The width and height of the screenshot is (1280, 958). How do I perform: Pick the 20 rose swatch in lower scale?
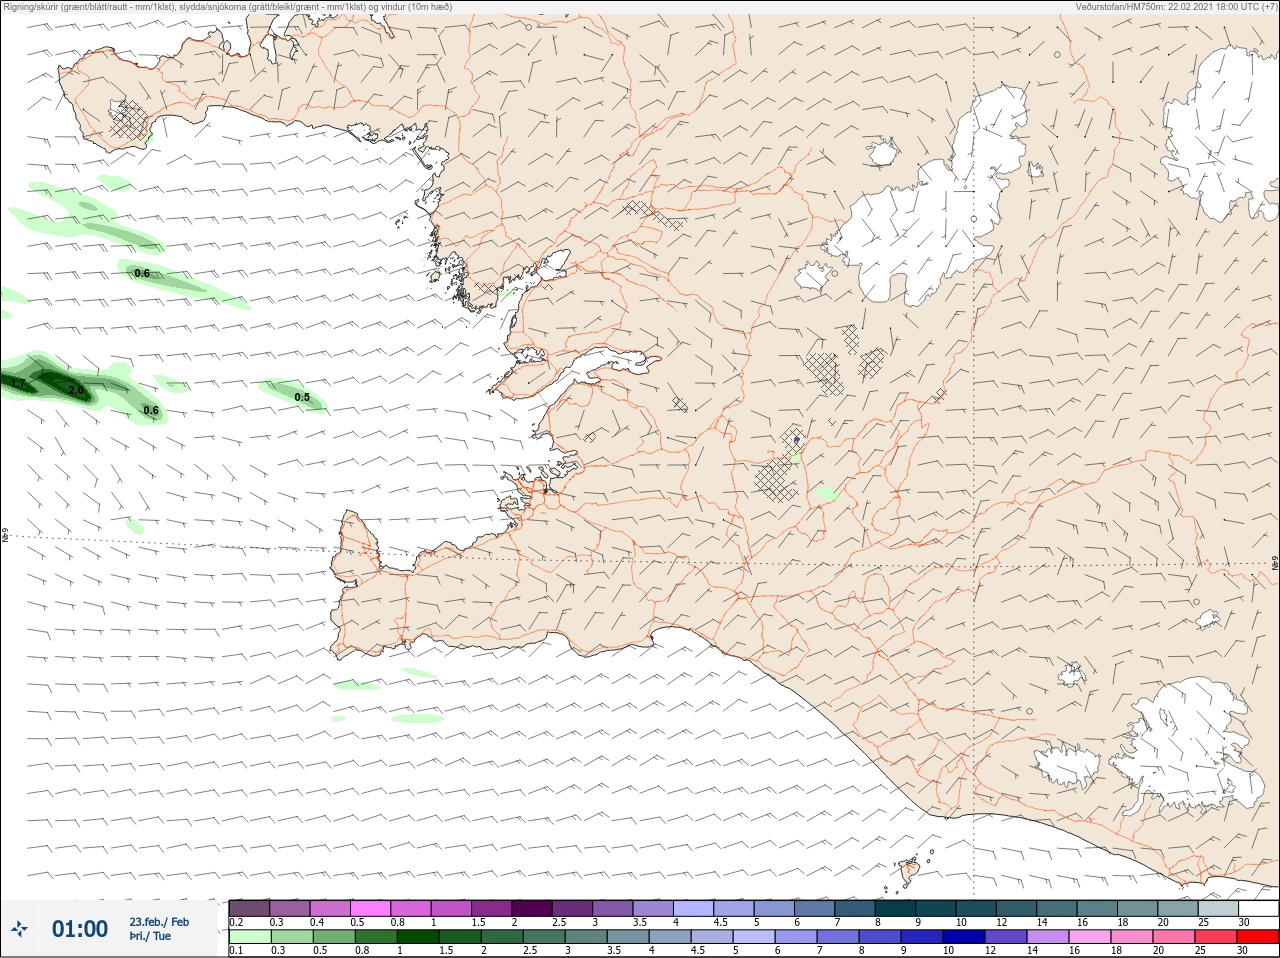click(x=1173, y=937)
